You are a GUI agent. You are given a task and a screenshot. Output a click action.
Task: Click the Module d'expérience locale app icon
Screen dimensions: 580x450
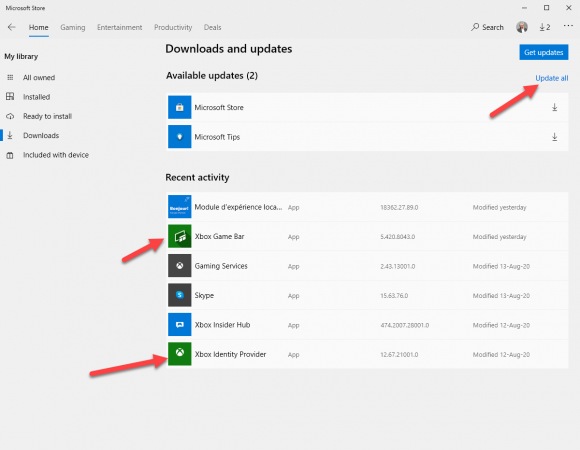click(179, 207)
